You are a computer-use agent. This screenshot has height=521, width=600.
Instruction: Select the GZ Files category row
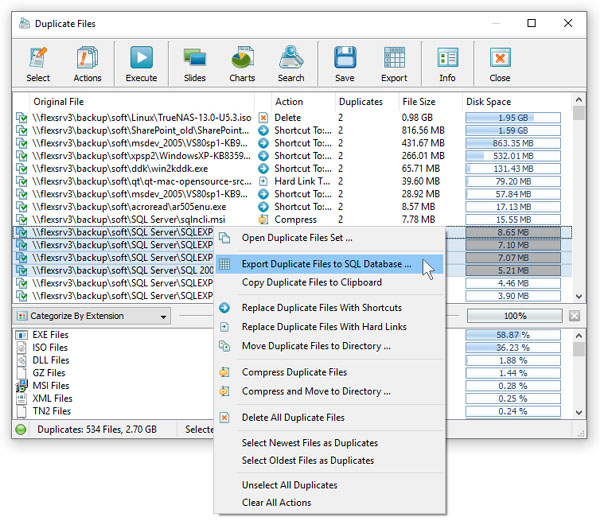pyautogui.click(x=293, y=373)
